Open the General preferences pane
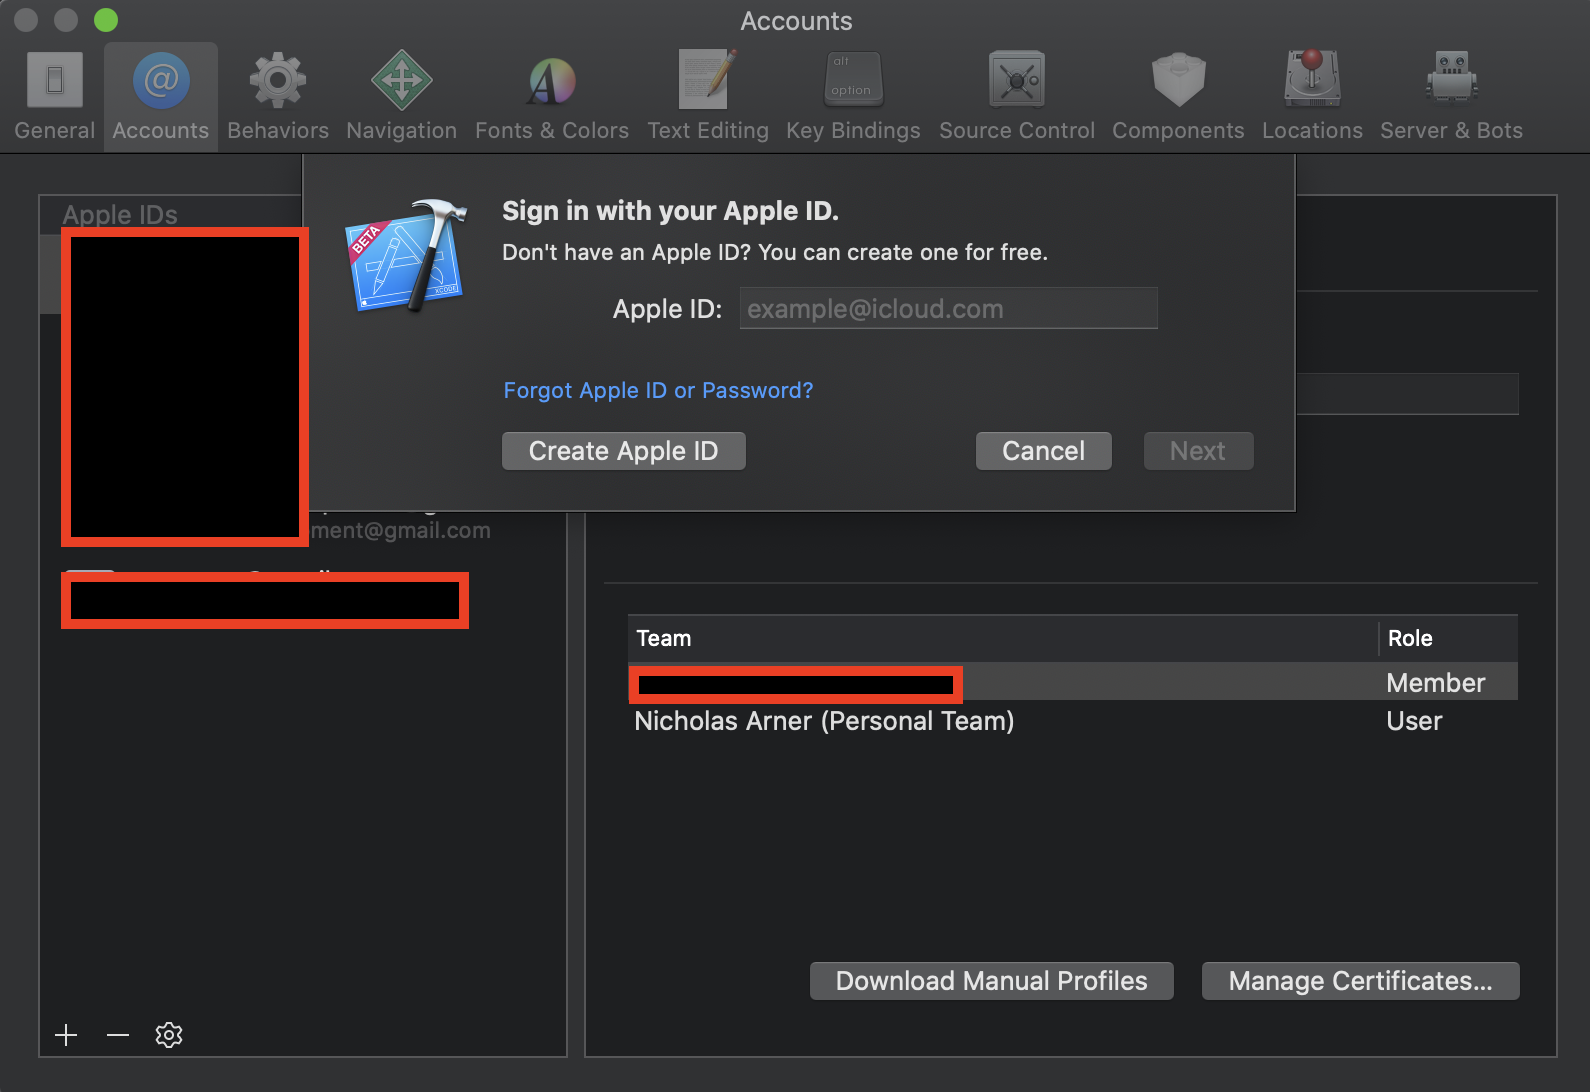This screenshot has width=1590, height=1092. [54, 97]
